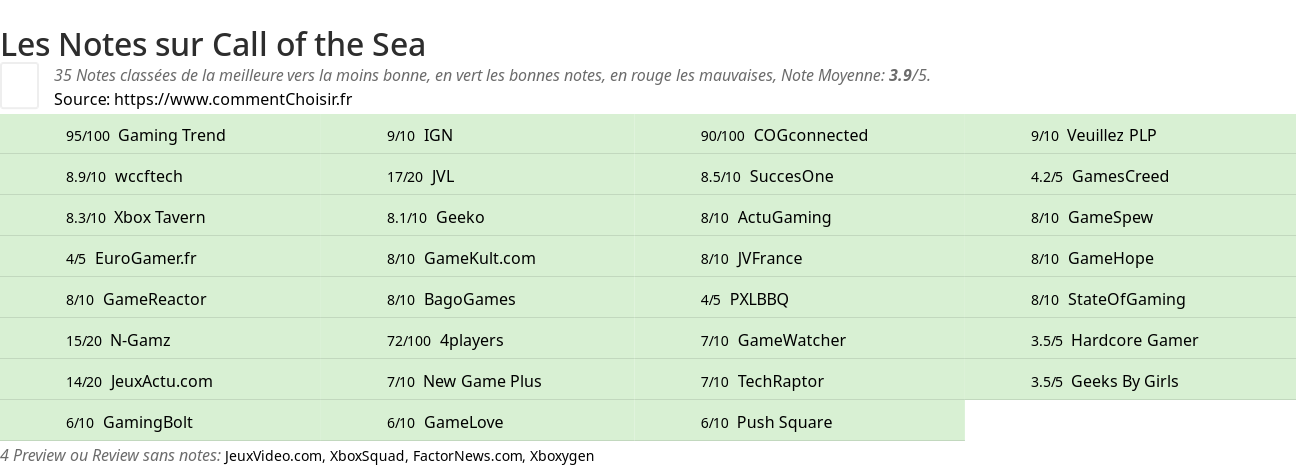1296x466 pixels.
Task: Open the Xboxygen preview link
Action: pyautogui.click(x=562, y=456)
